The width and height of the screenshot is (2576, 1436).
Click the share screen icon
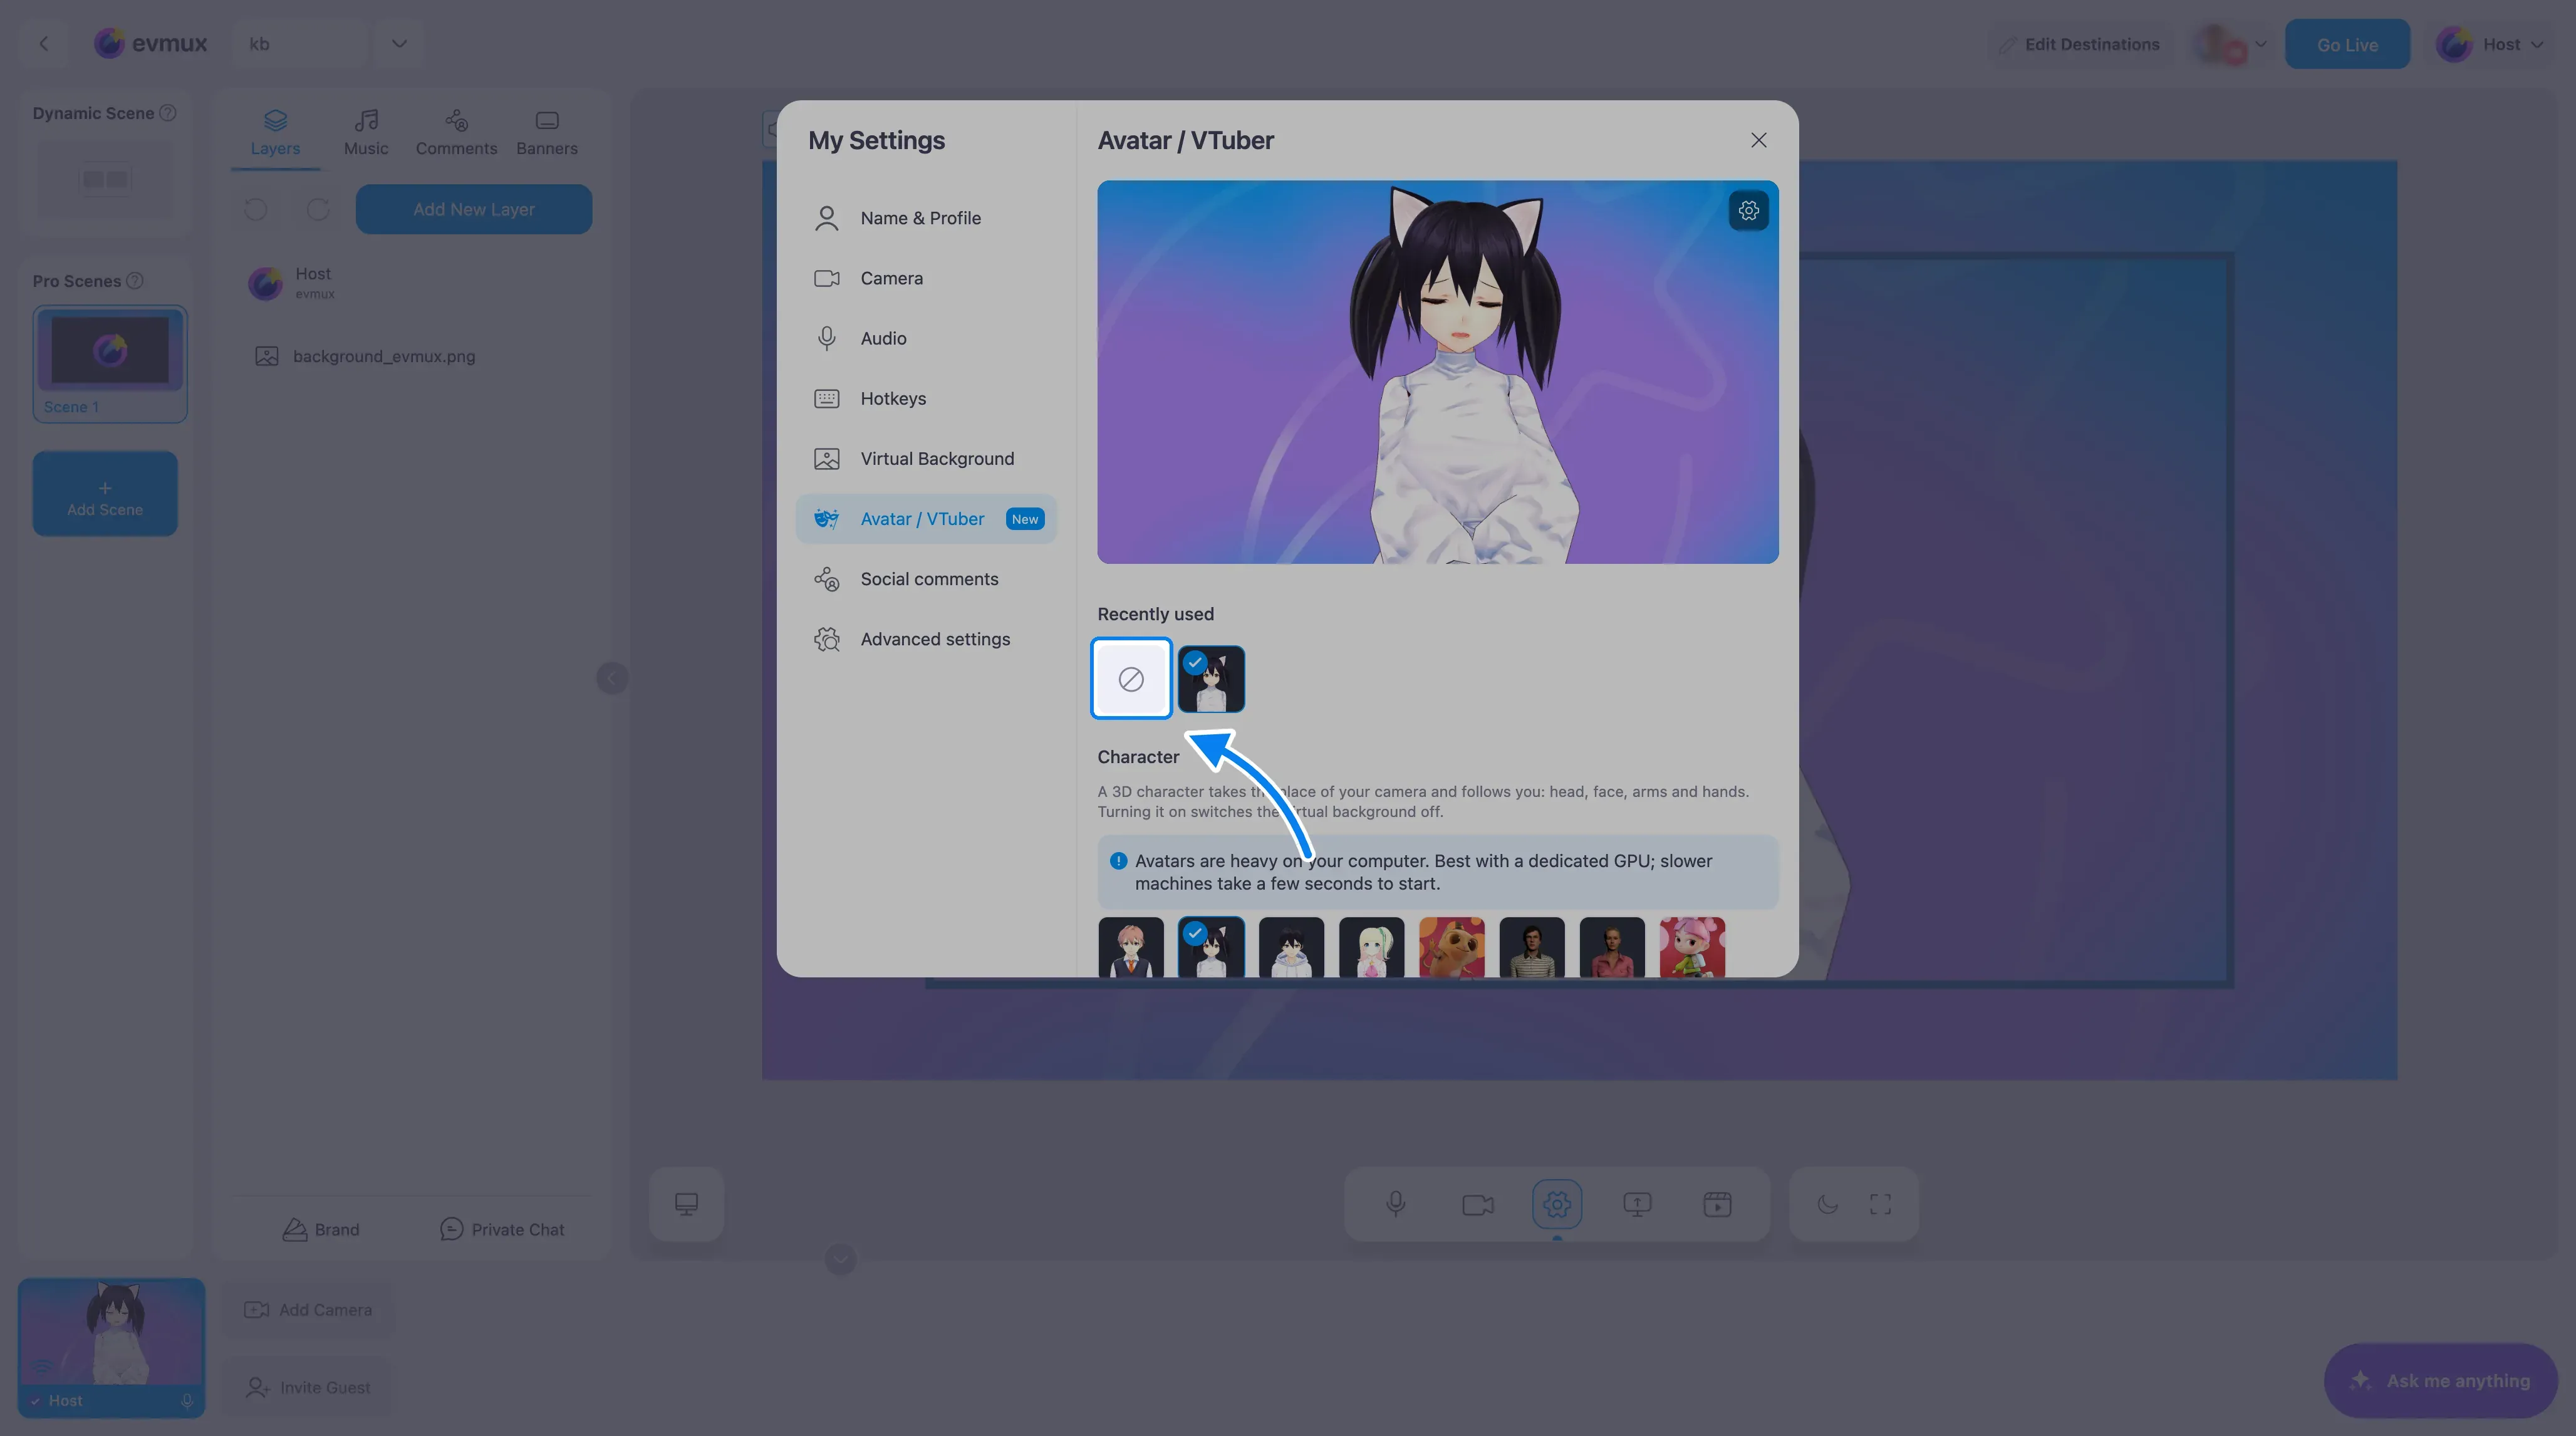point(1637,1204)
